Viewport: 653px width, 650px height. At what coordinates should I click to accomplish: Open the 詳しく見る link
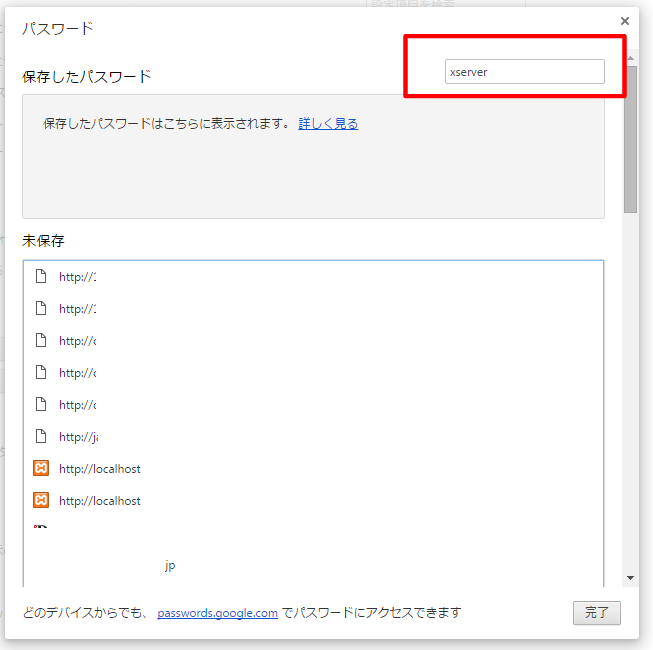(328, 124)
